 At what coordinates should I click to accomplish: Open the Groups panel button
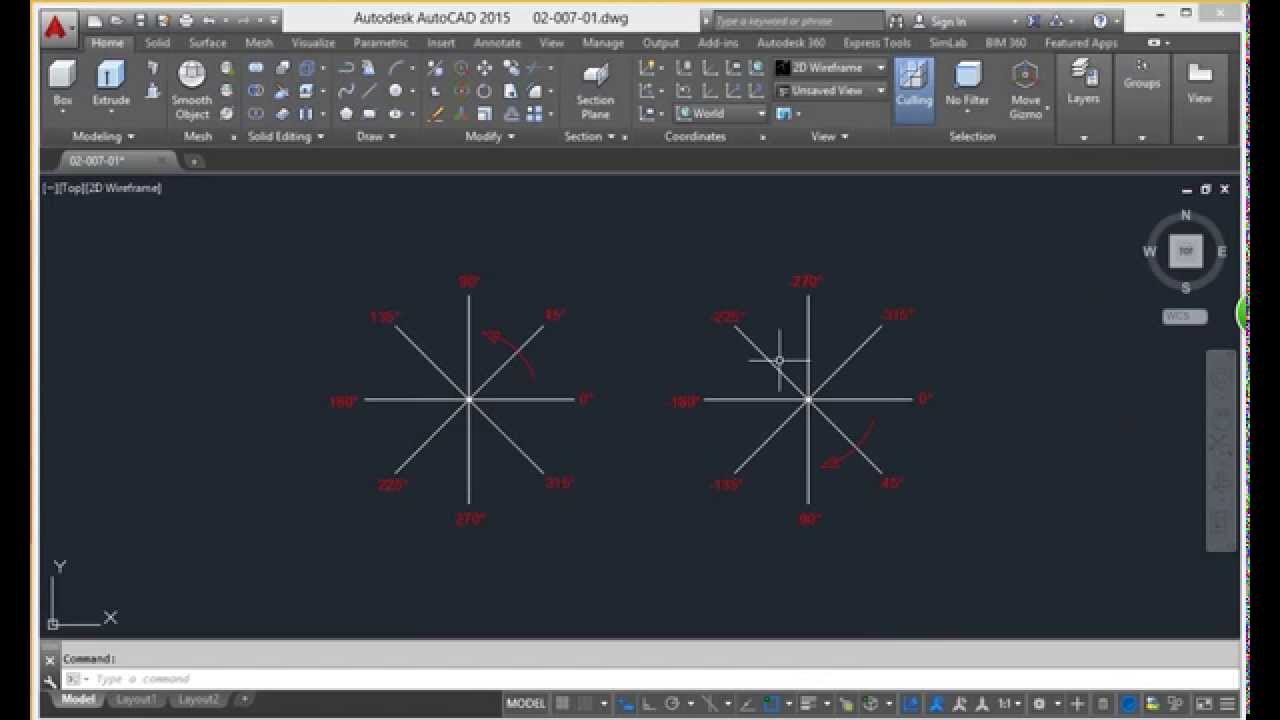(x=1141, y=75)
